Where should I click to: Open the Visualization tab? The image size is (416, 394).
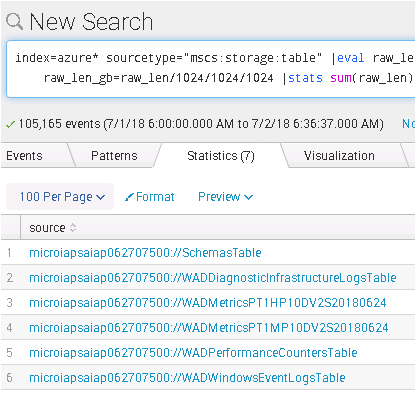339,156
